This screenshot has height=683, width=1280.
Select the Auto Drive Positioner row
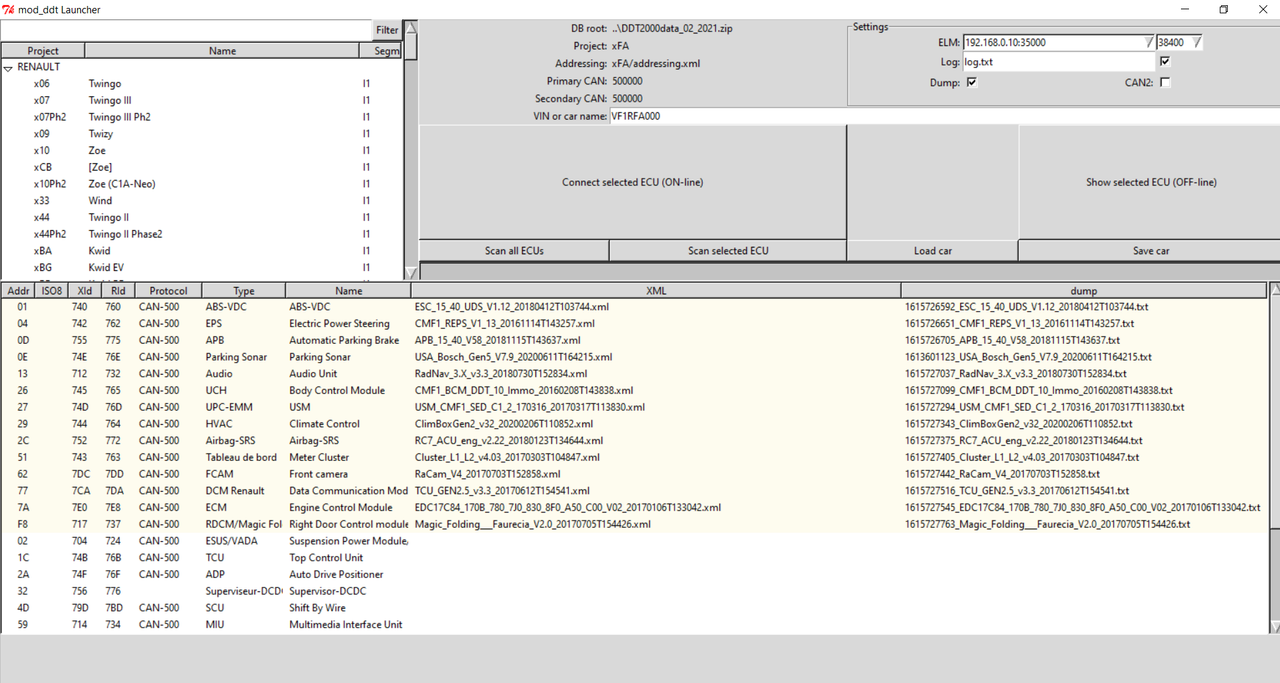point(634,575)
